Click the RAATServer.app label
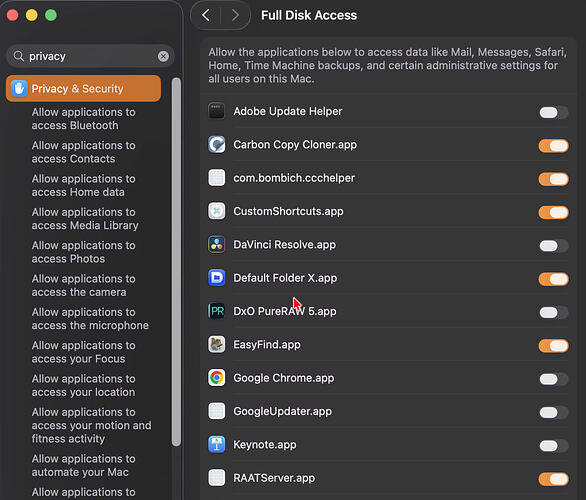The height and width of the screenshot is (500, 586). click(x=274, y=478)
